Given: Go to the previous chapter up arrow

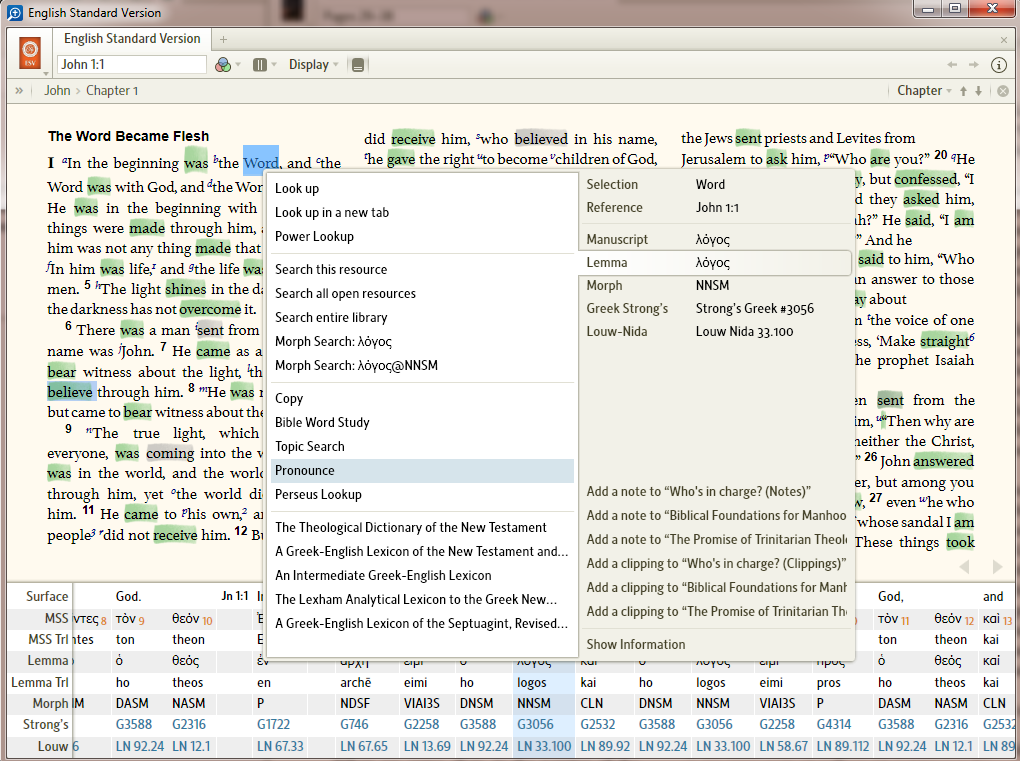Looking at the screenshot, I should point(963,91).
